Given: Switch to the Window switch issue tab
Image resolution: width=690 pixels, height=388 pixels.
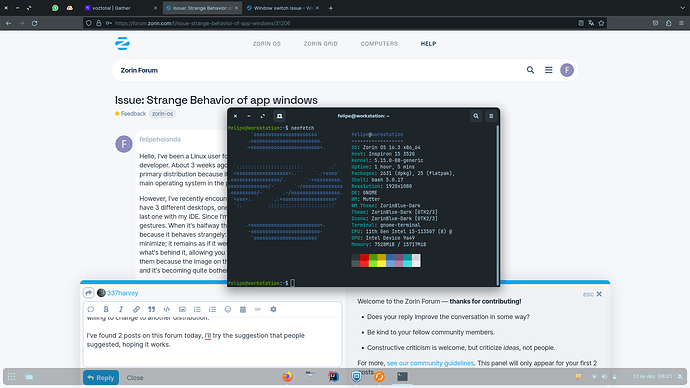Looking at the screenshot, I should [x=283, y=8].
